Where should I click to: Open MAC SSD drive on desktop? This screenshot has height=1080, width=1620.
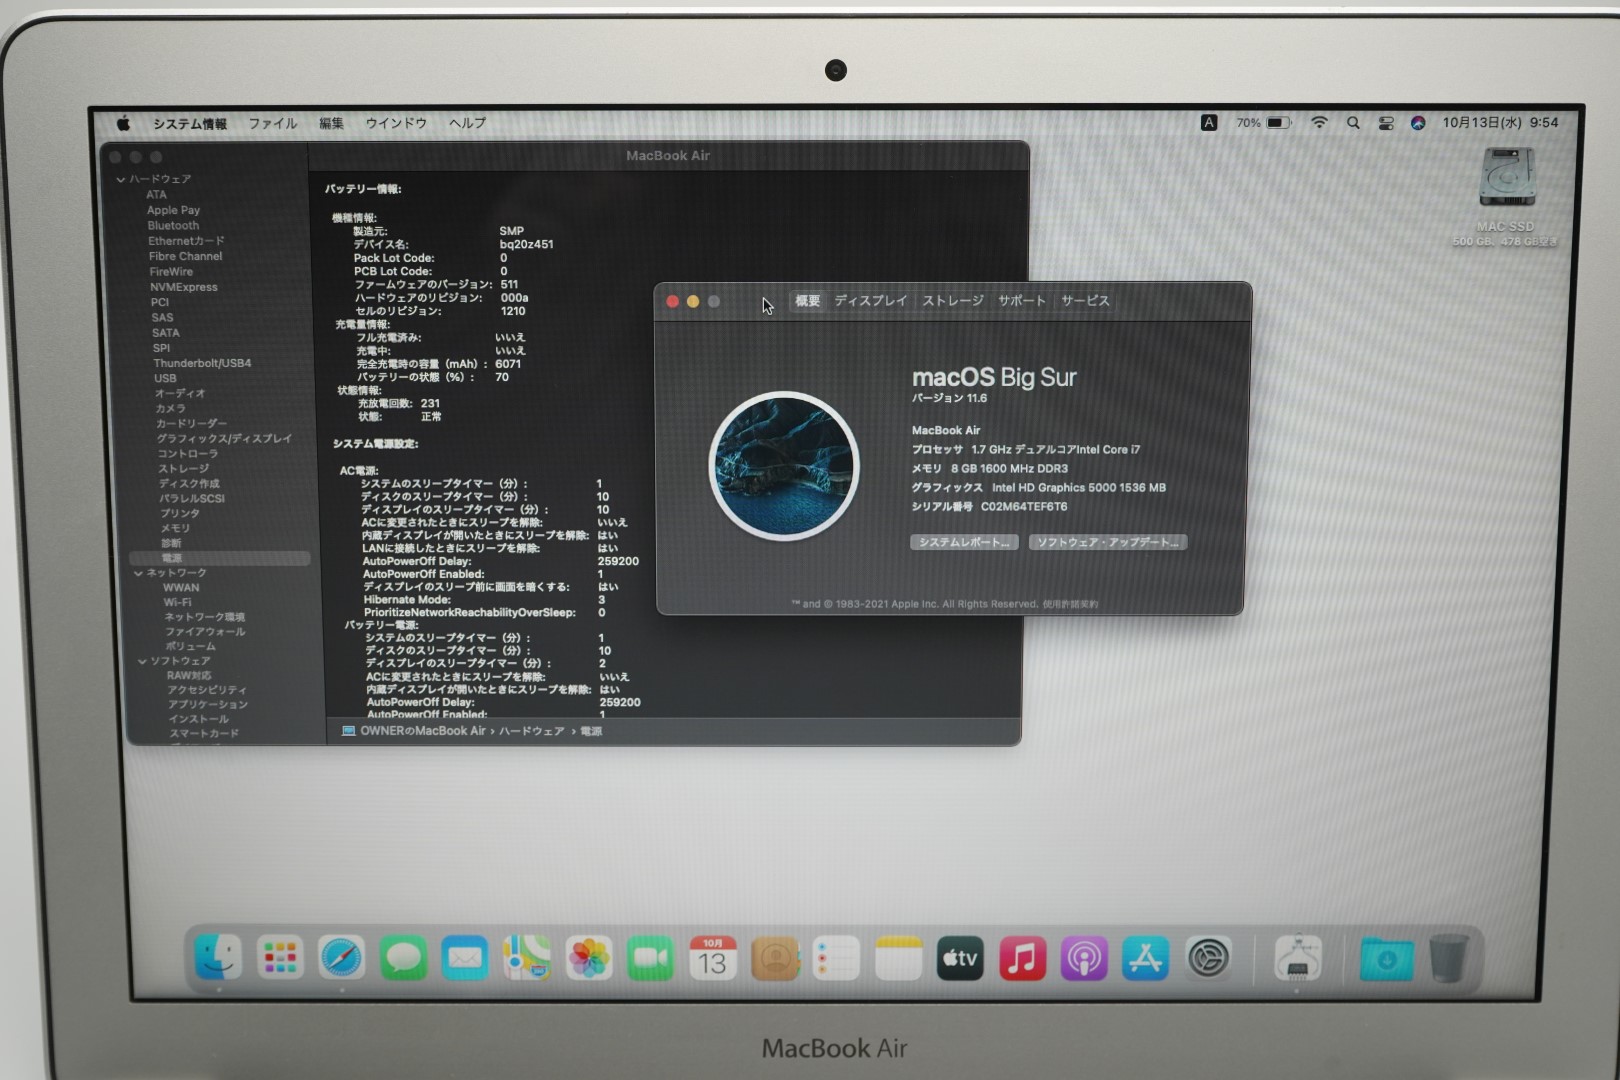coord(1507,179)
